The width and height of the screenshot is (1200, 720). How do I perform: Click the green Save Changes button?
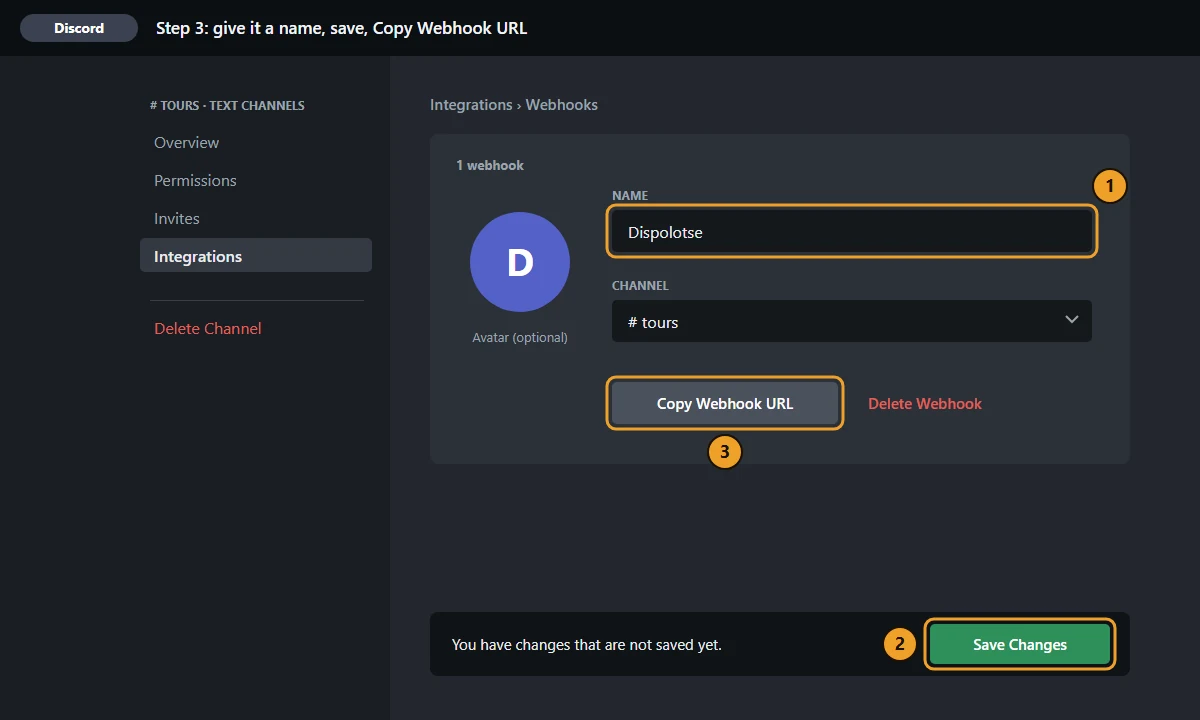pyautogui.click(x=1020, y=644)
